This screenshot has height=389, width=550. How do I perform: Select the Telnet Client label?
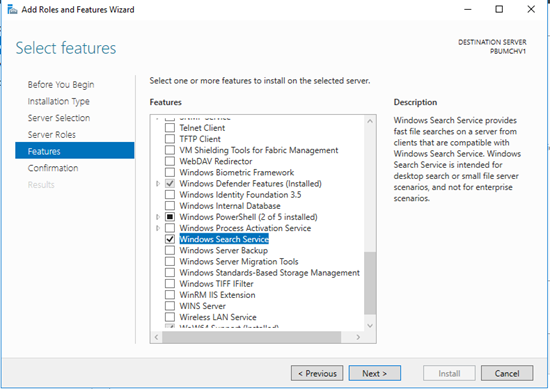[x=202, y=128]
